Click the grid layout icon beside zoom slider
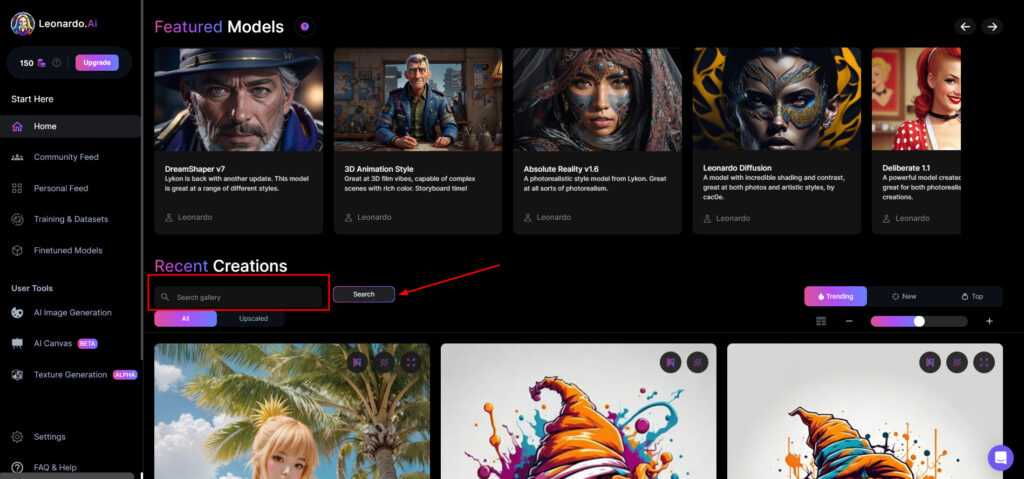 821,321
